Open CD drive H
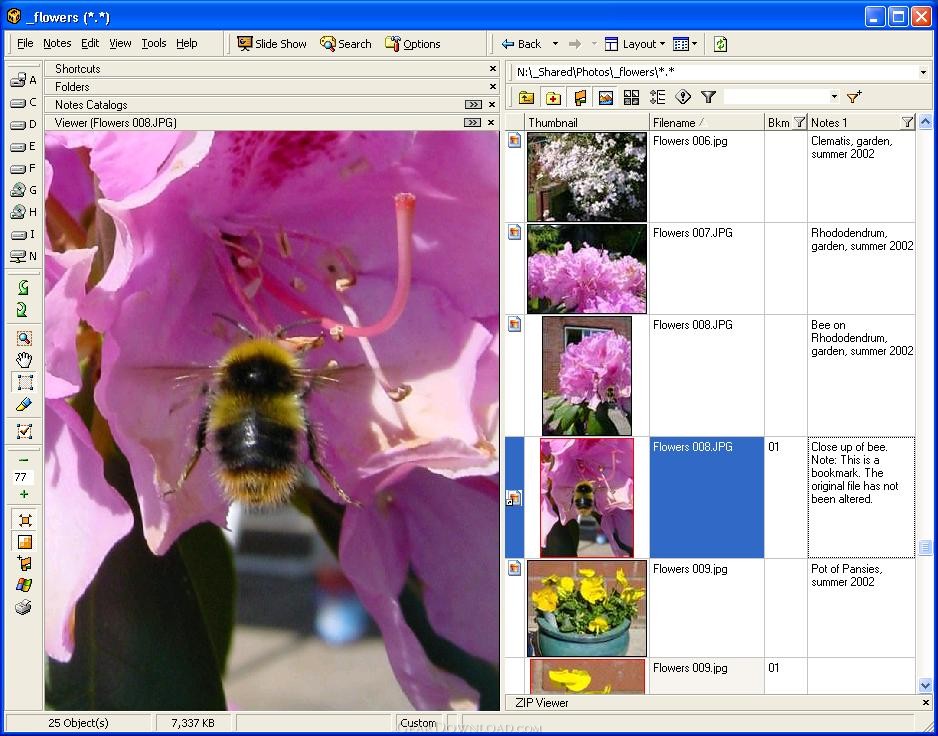The image size is (938, 736). (x=23, y=212)
